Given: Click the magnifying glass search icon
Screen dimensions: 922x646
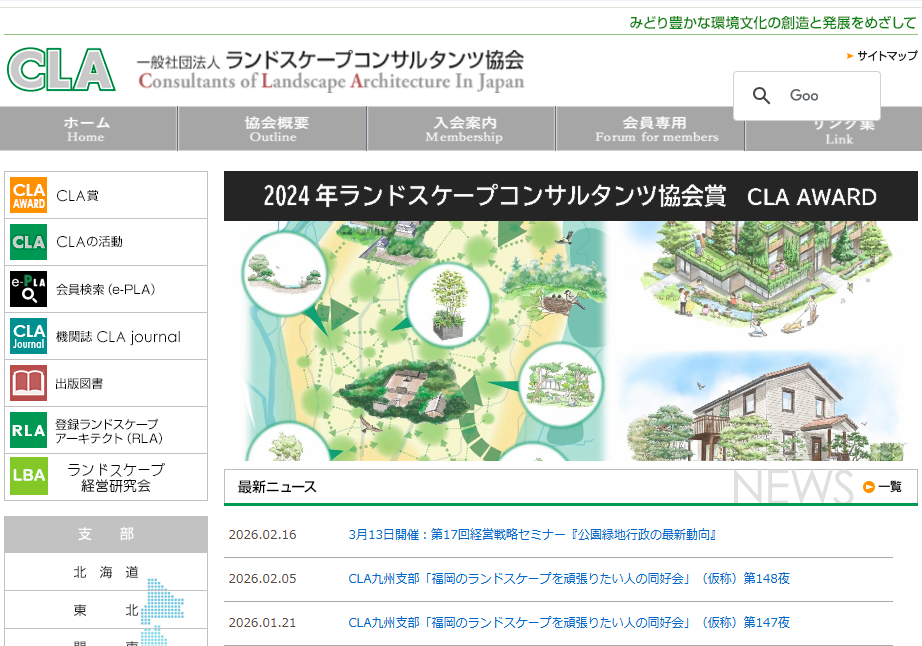Looking at the screenshot, I should [x=762, y=96].
